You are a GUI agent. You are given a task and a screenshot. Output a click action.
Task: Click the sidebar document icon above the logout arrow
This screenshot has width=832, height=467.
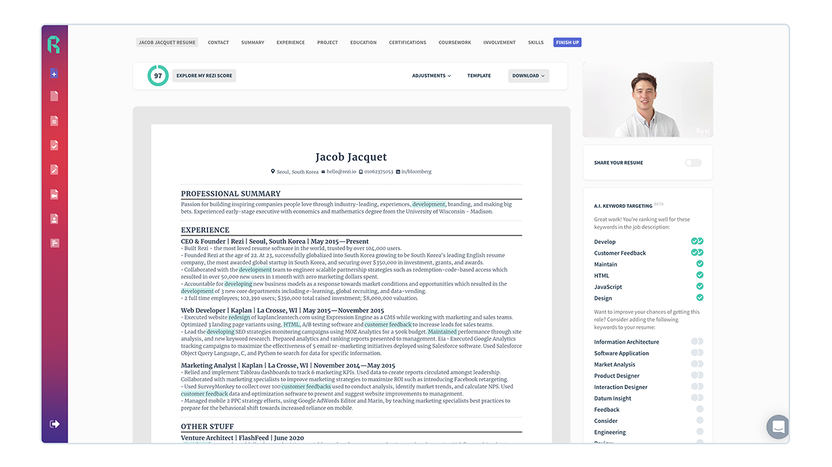54,243
